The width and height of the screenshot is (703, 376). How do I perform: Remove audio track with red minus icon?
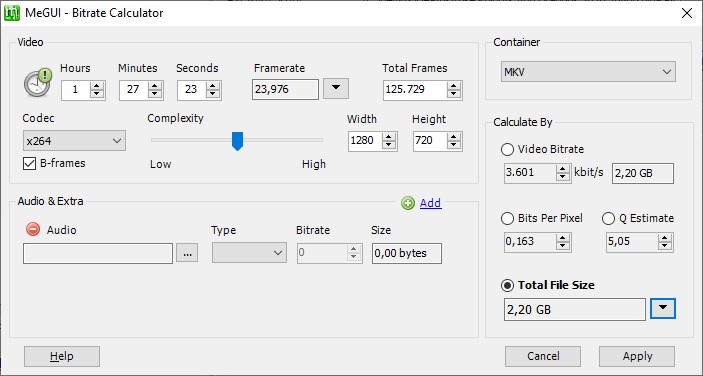click(x=33, y=229)
